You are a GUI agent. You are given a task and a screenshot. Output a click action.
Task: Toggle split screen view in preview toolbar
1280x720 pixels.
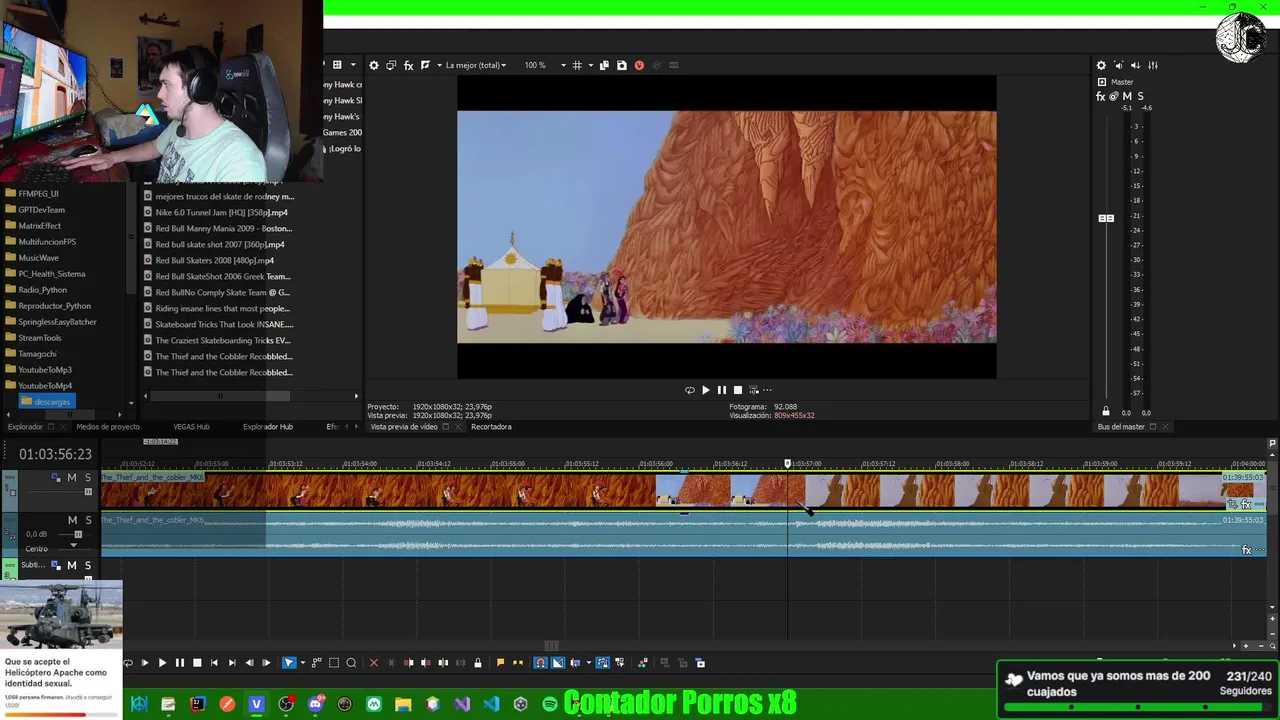(425, 65)
